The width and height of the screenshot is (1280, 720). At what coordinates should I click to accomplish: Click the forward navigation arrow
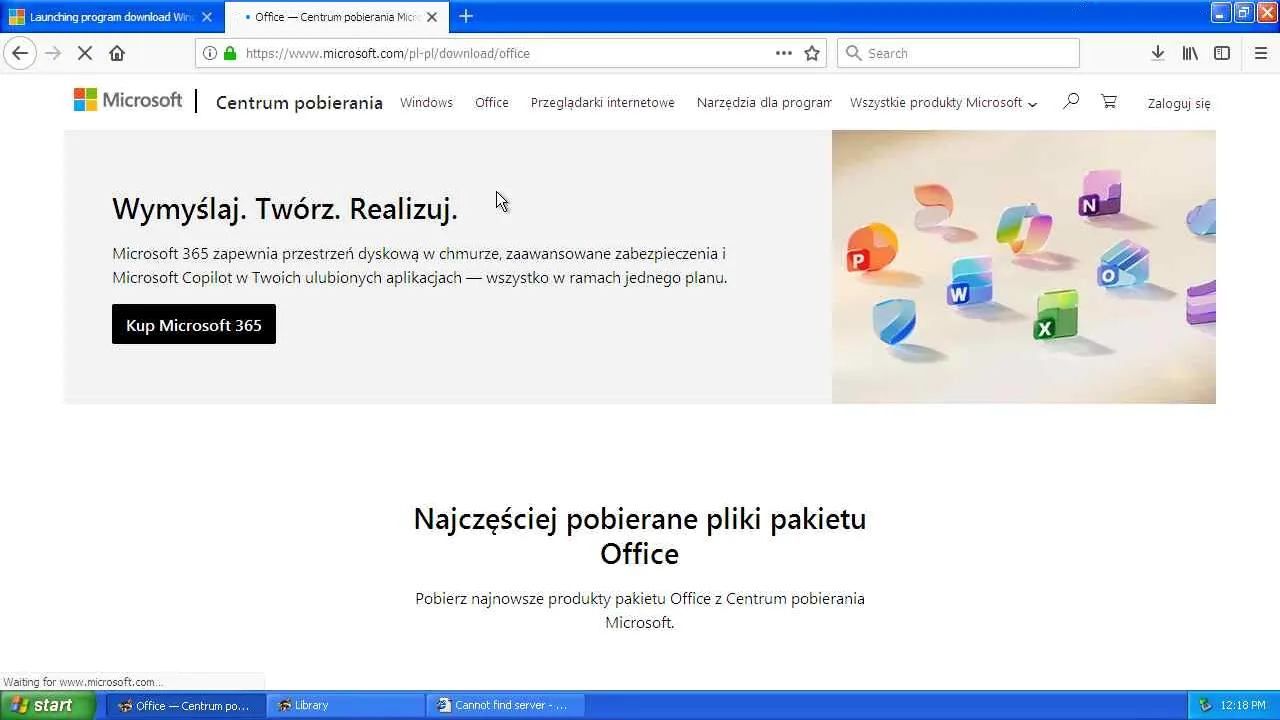(53, 53)
